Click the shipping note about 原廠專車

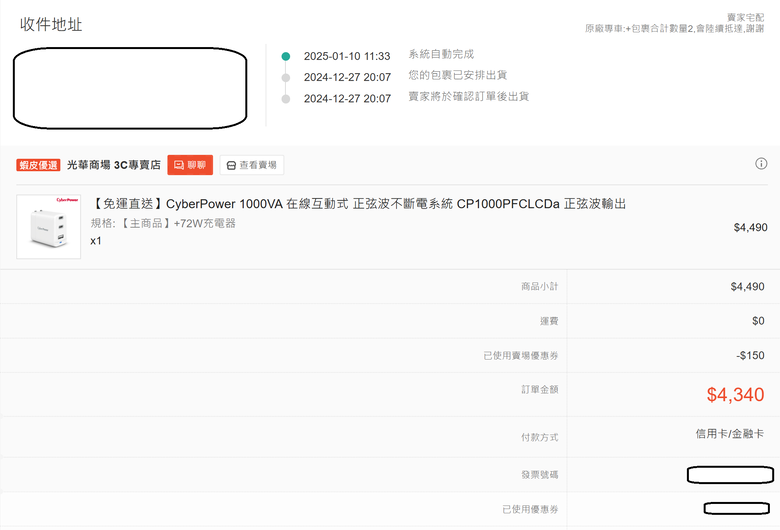coord(674,28)
